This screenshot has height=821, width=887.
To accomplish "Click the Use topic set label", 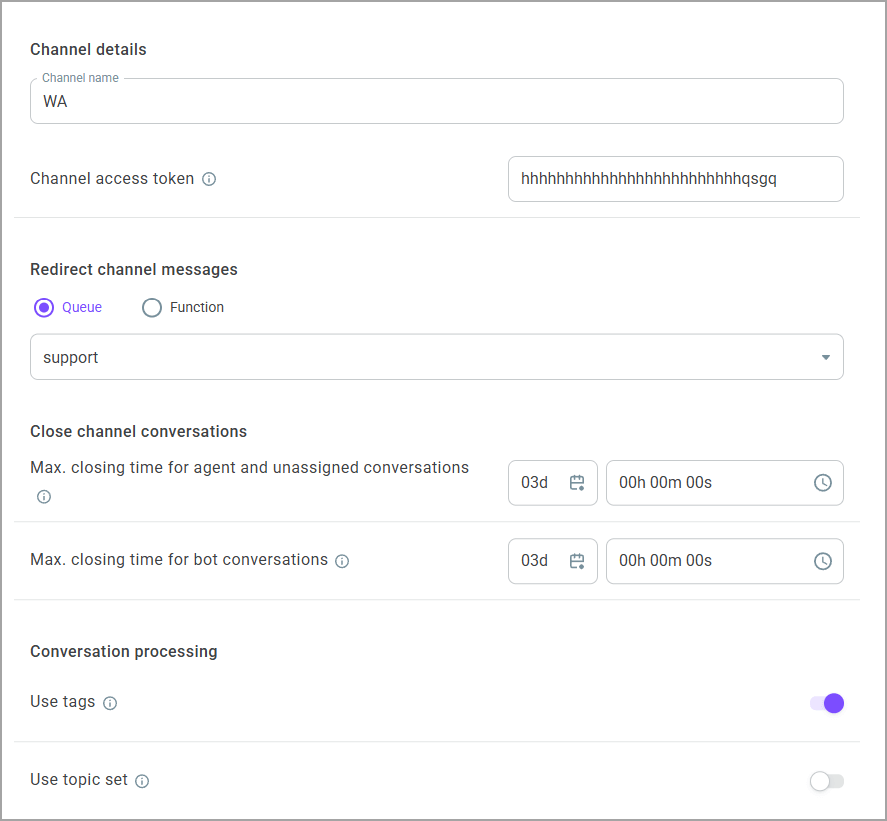I will (x=79, y=780).
